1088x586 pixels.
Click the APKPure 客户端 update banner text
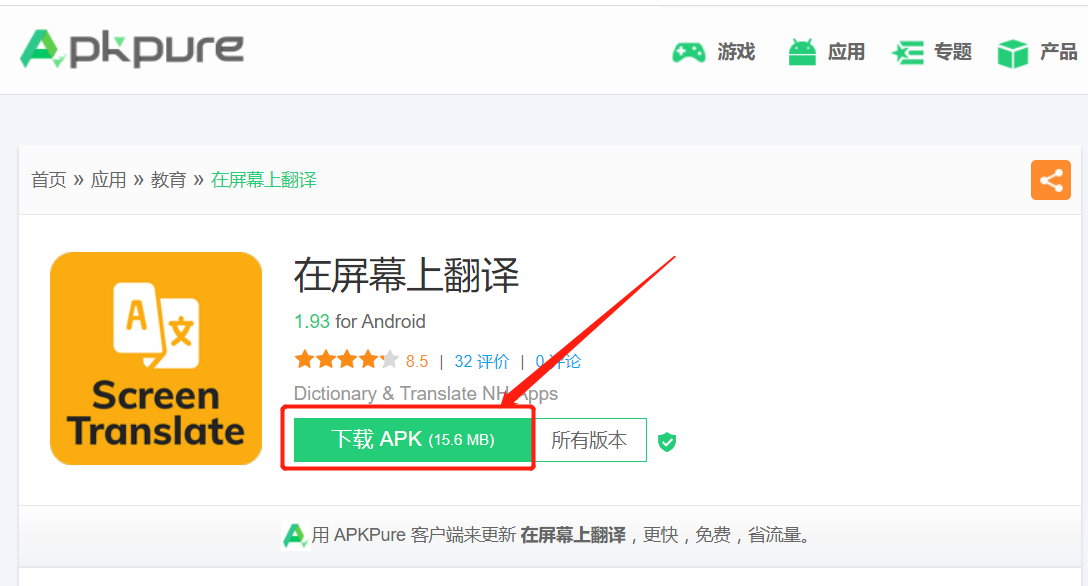point(561,535)
